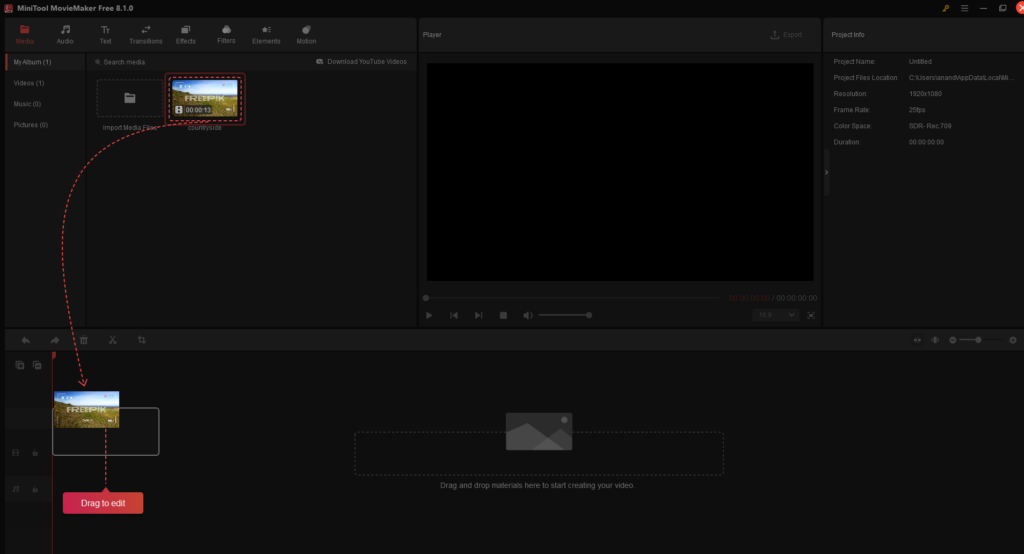Image resolution: width=1024 pixels, height=554 pixels.
Task: Select My Album (1) category
Action: point(45,62)
